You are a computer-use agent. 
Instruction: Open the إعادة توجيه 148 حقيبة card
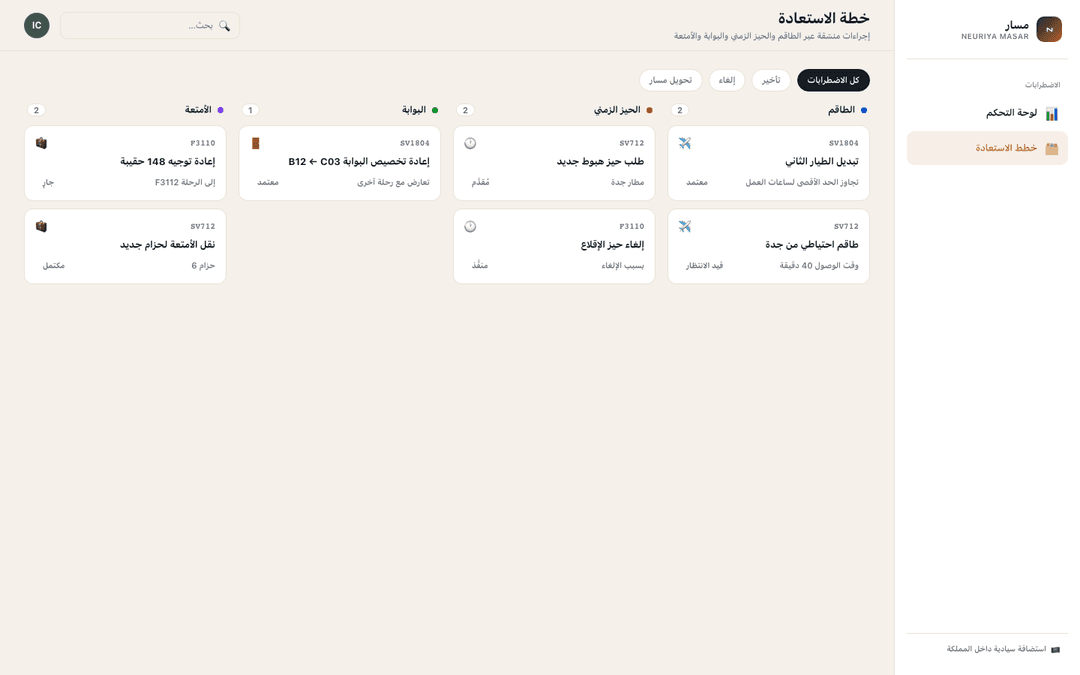pyautogui.click(x=125, y=163)
